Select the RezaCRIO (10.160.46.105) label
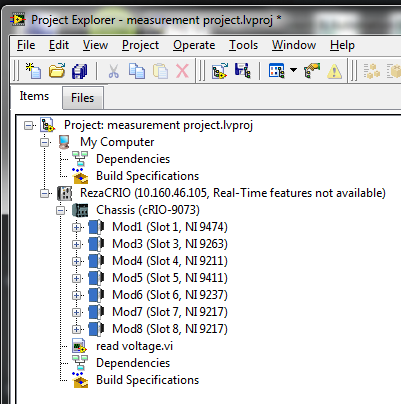This screenshot has height=404, width=401. coord(233,193)
